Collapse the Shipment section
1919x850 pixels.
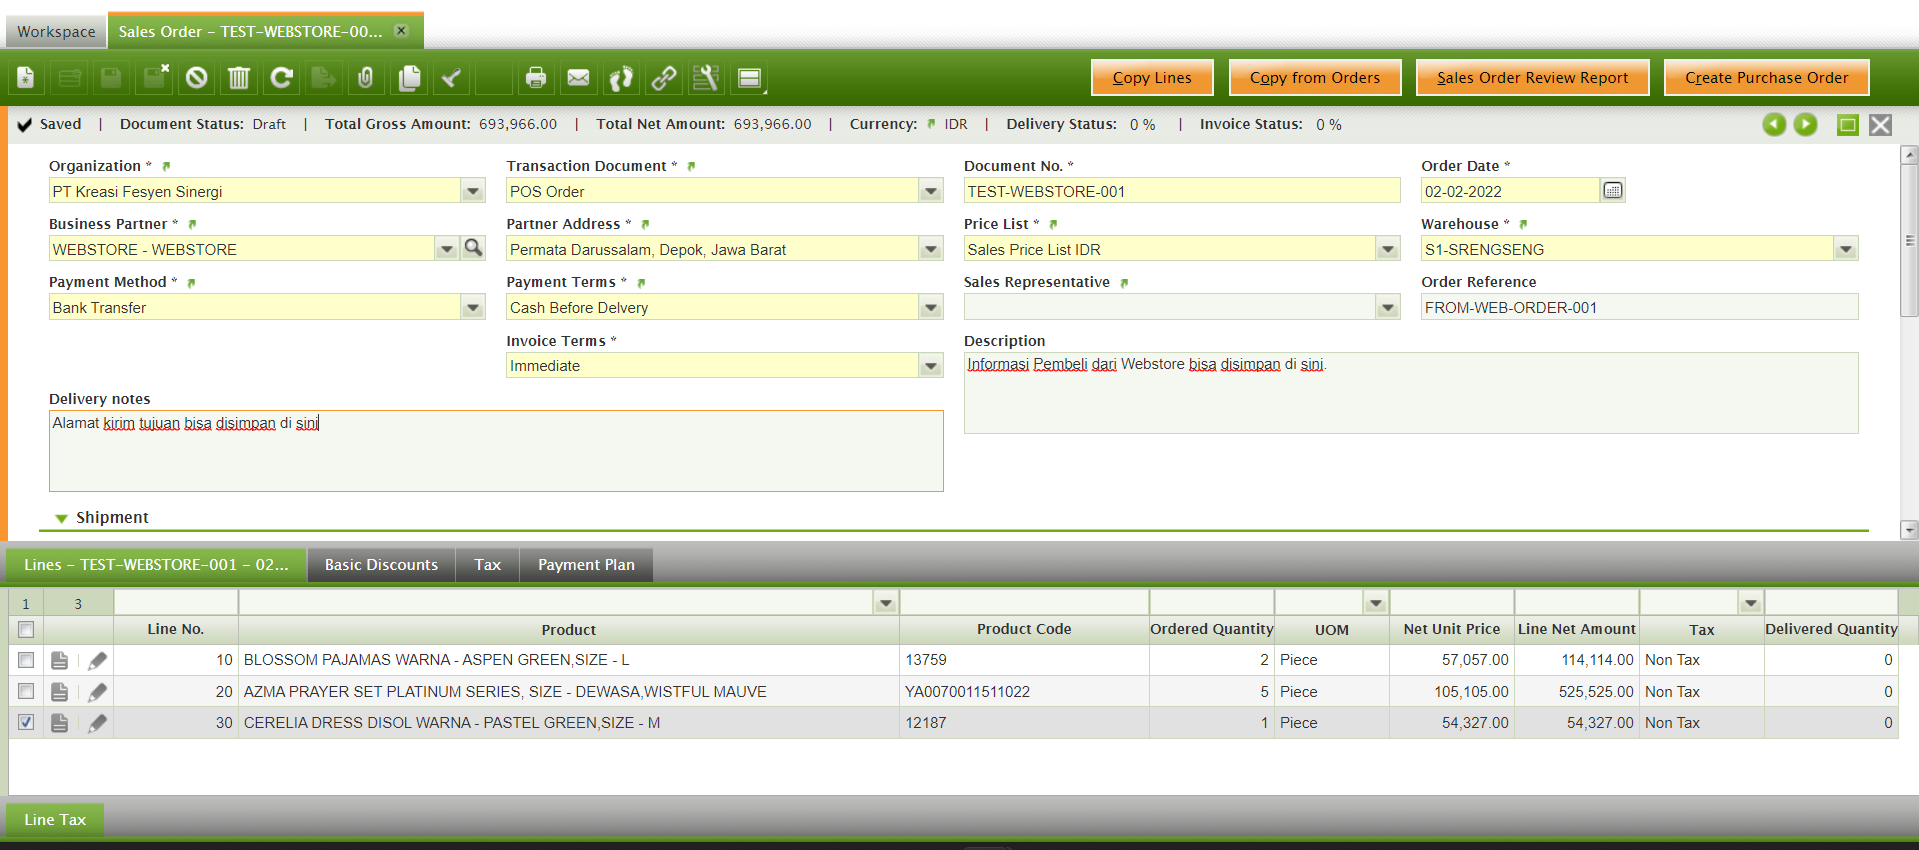62,518
